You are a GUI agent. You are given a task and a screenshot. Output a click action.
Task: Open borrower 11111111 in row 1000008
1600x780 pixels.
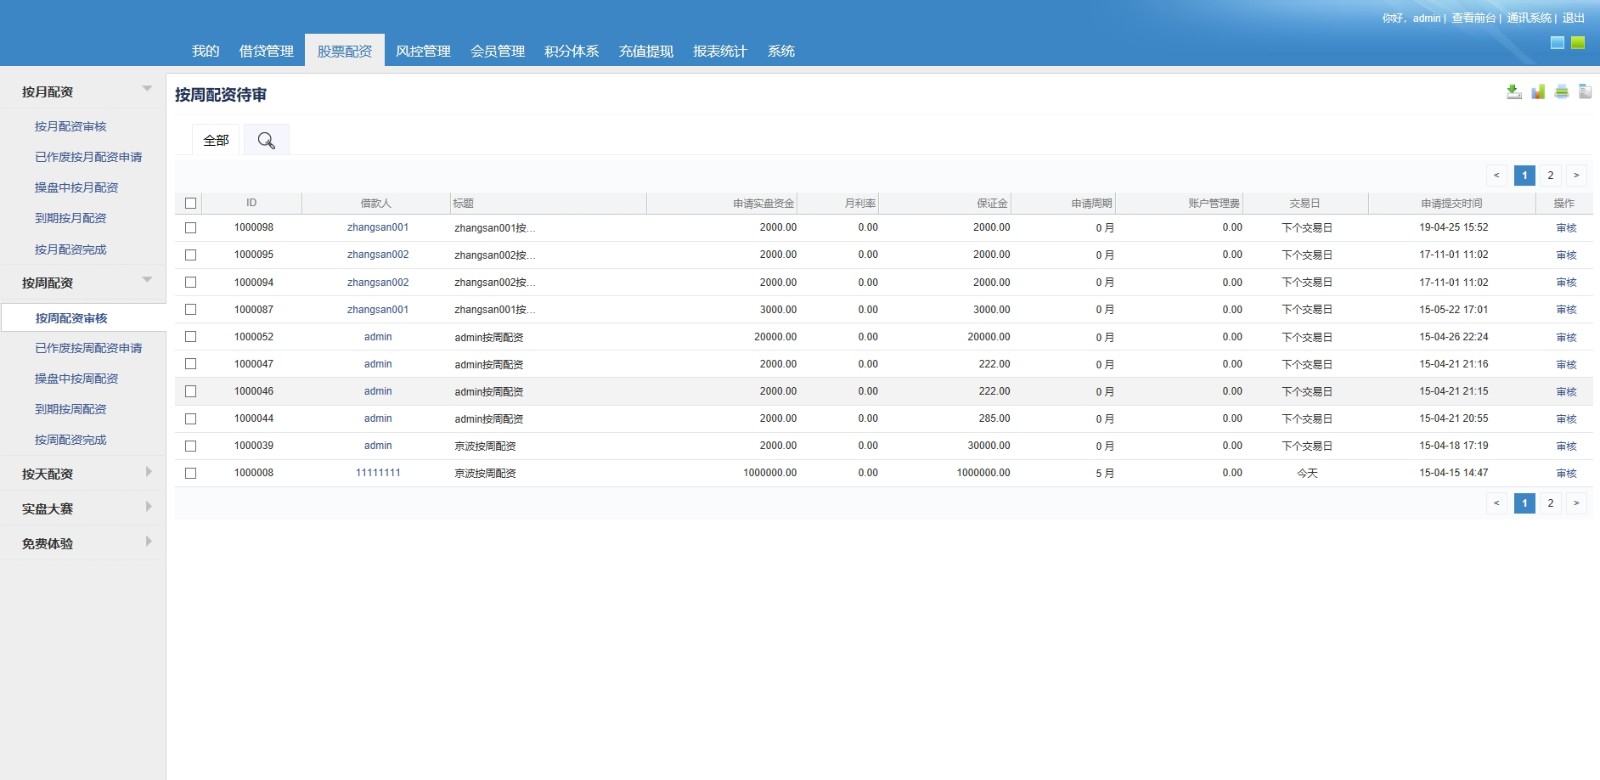point(378,473)
